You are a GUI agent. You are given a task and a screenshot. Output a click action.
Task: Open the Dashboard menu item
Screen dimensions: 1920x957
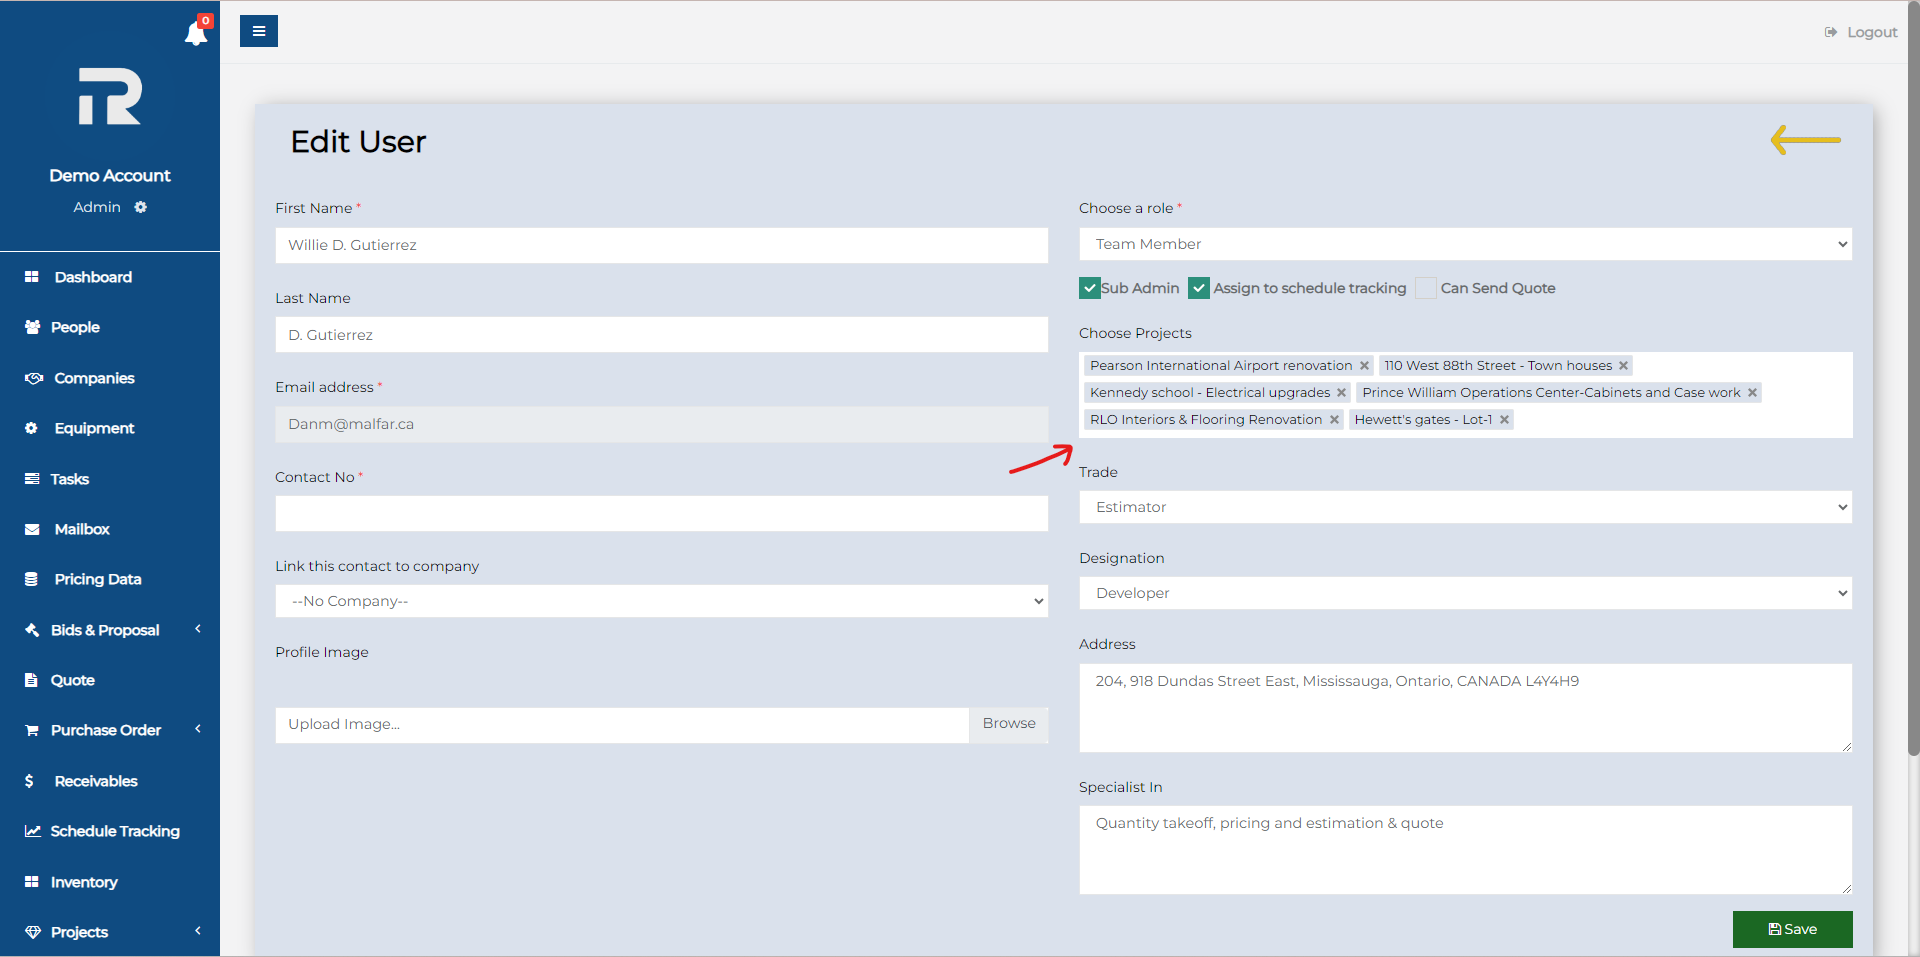point(93,277)
